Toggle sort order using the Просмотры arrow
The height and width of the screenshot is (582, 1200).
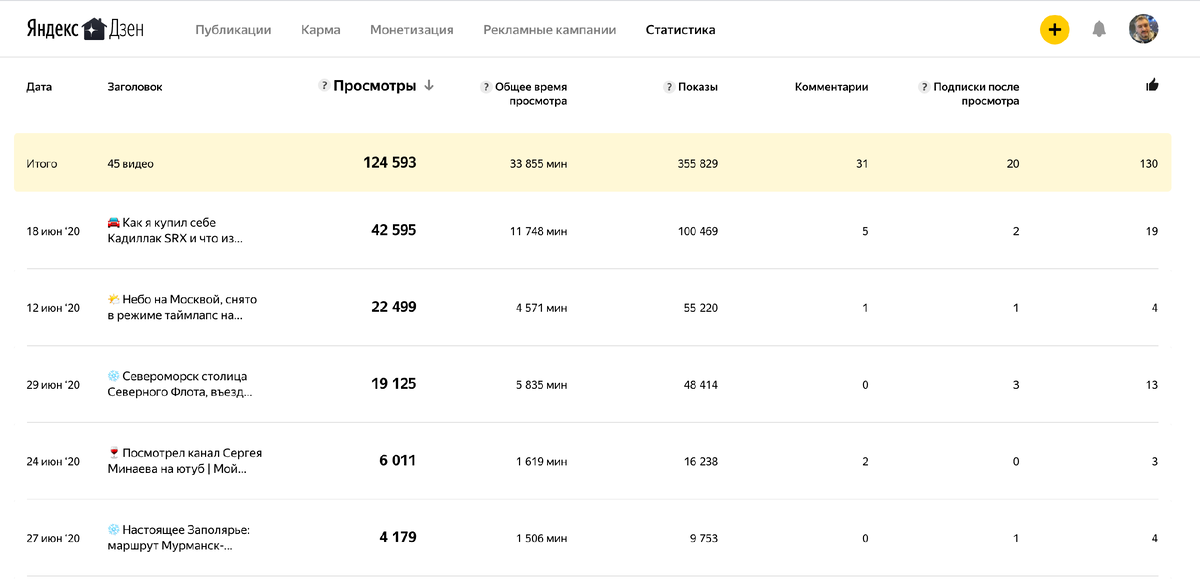(429, 86)
